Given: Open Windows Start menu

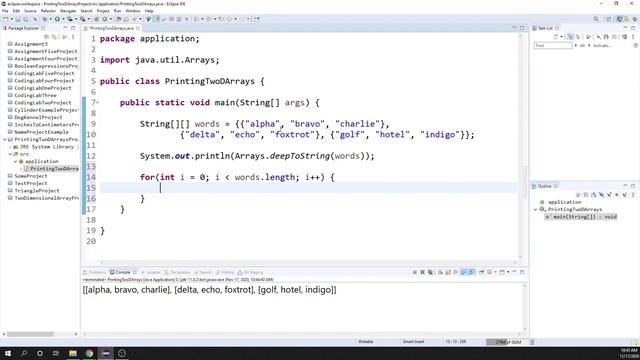Looking at the screenshot, I should click(7, 353).
